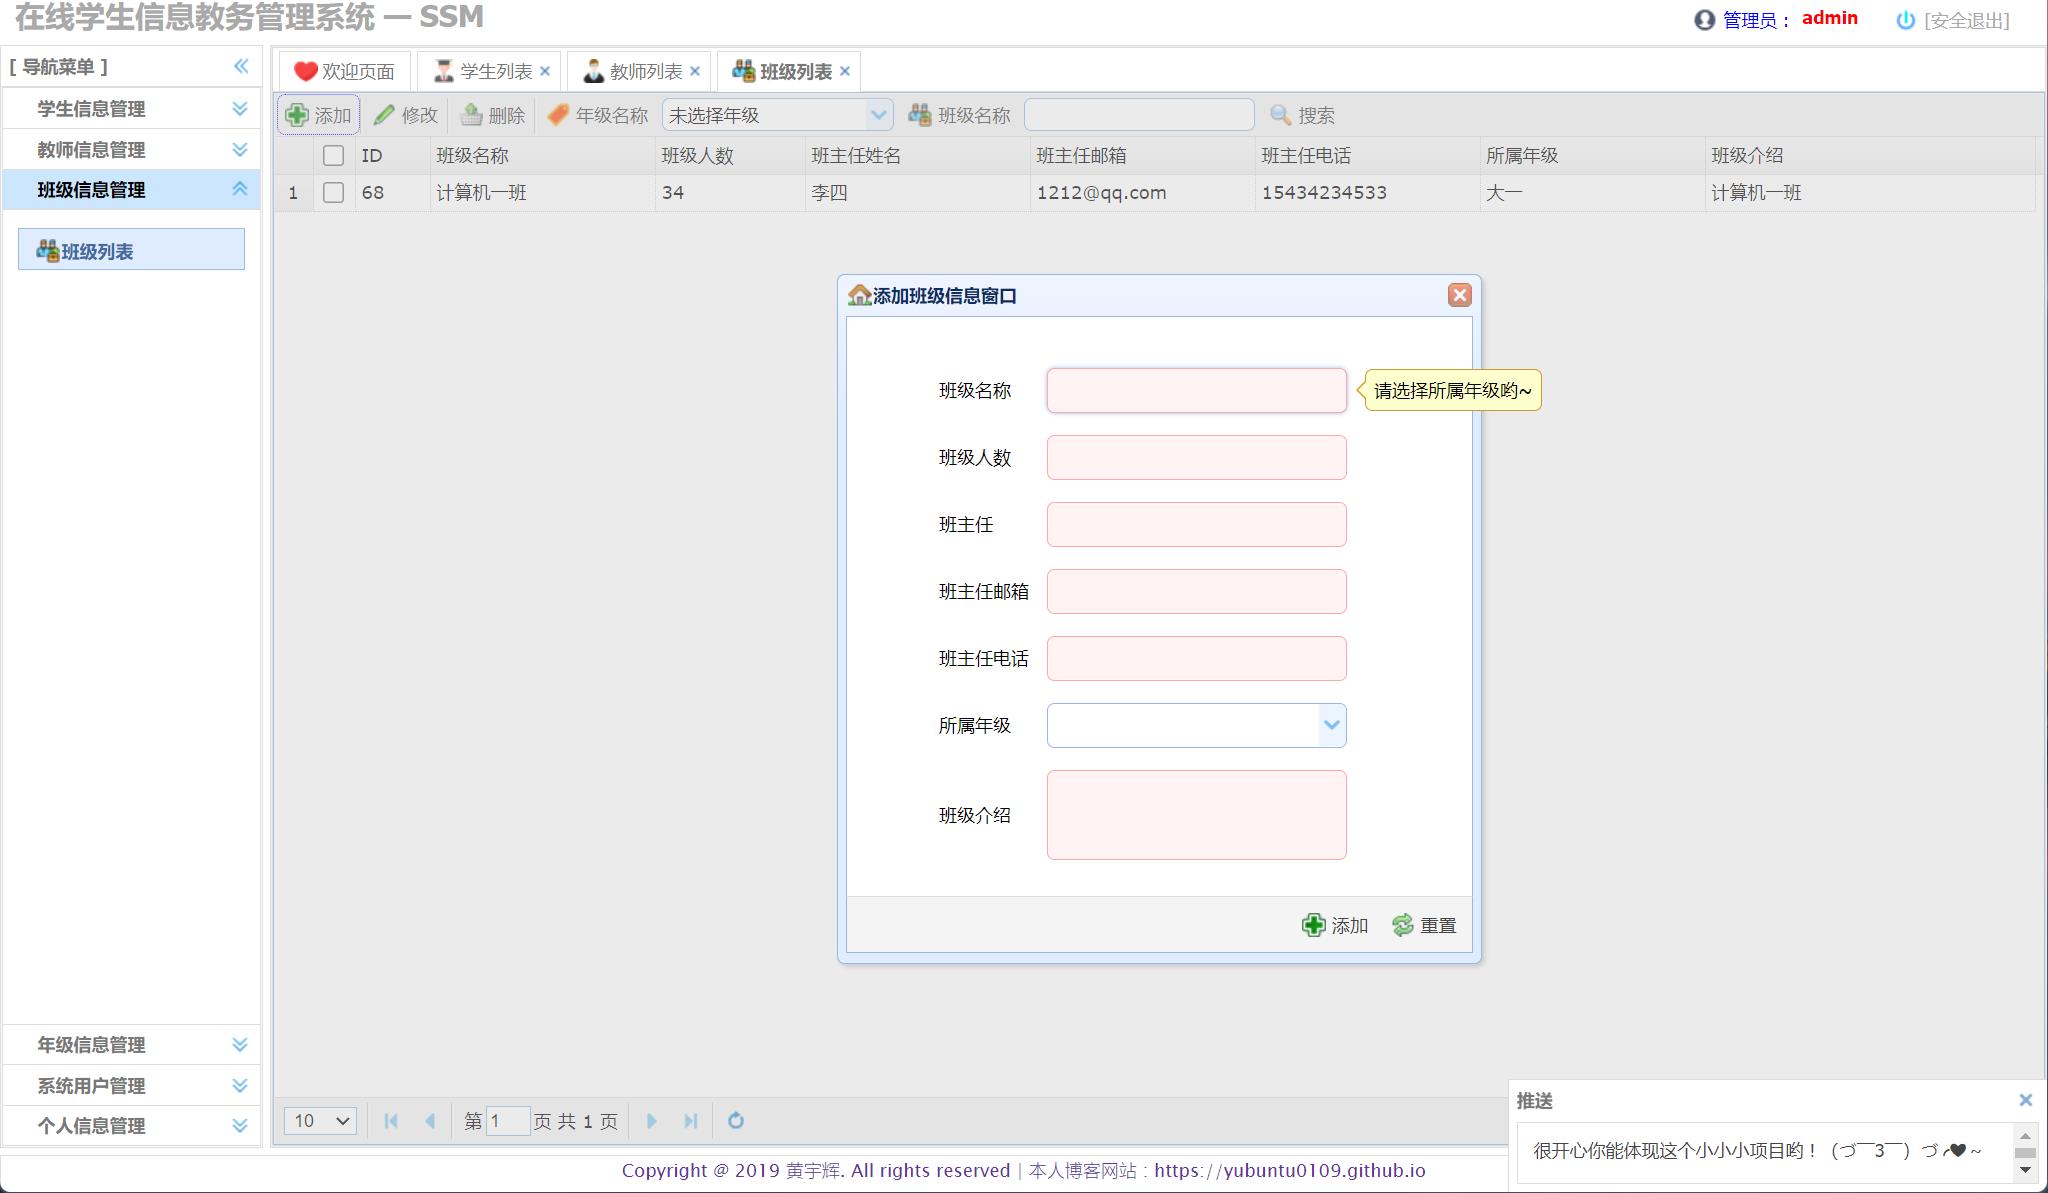Click the 添加 icon to add a new class
The image size is (2048, 1193).
298,114
